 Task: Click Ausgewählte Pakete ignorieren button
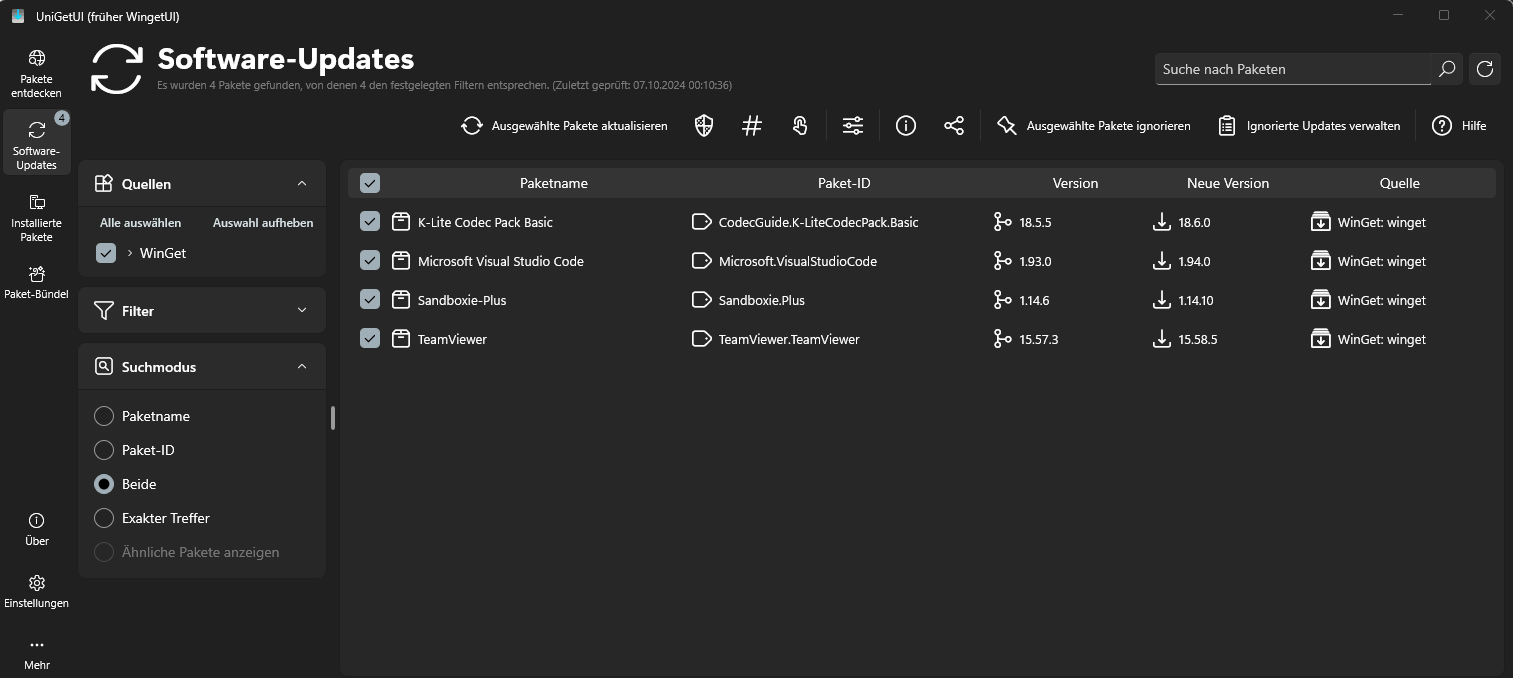1094,126
